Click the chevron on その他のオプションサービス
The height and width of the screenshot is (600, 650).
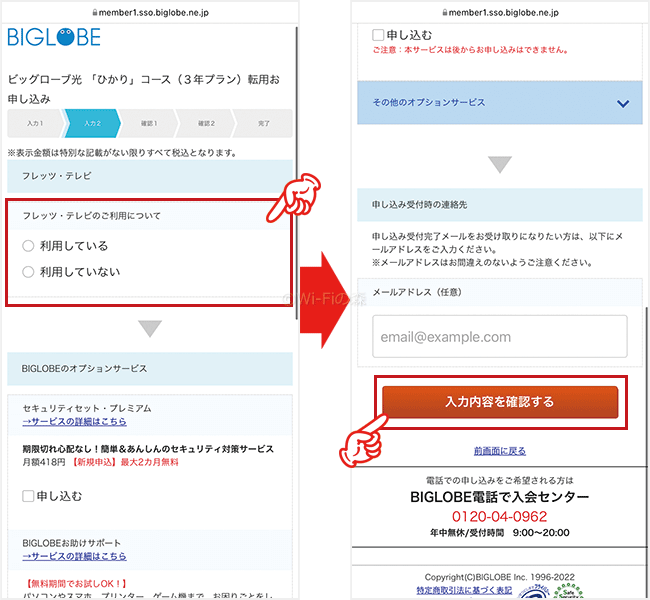click(x=623, y=103)
